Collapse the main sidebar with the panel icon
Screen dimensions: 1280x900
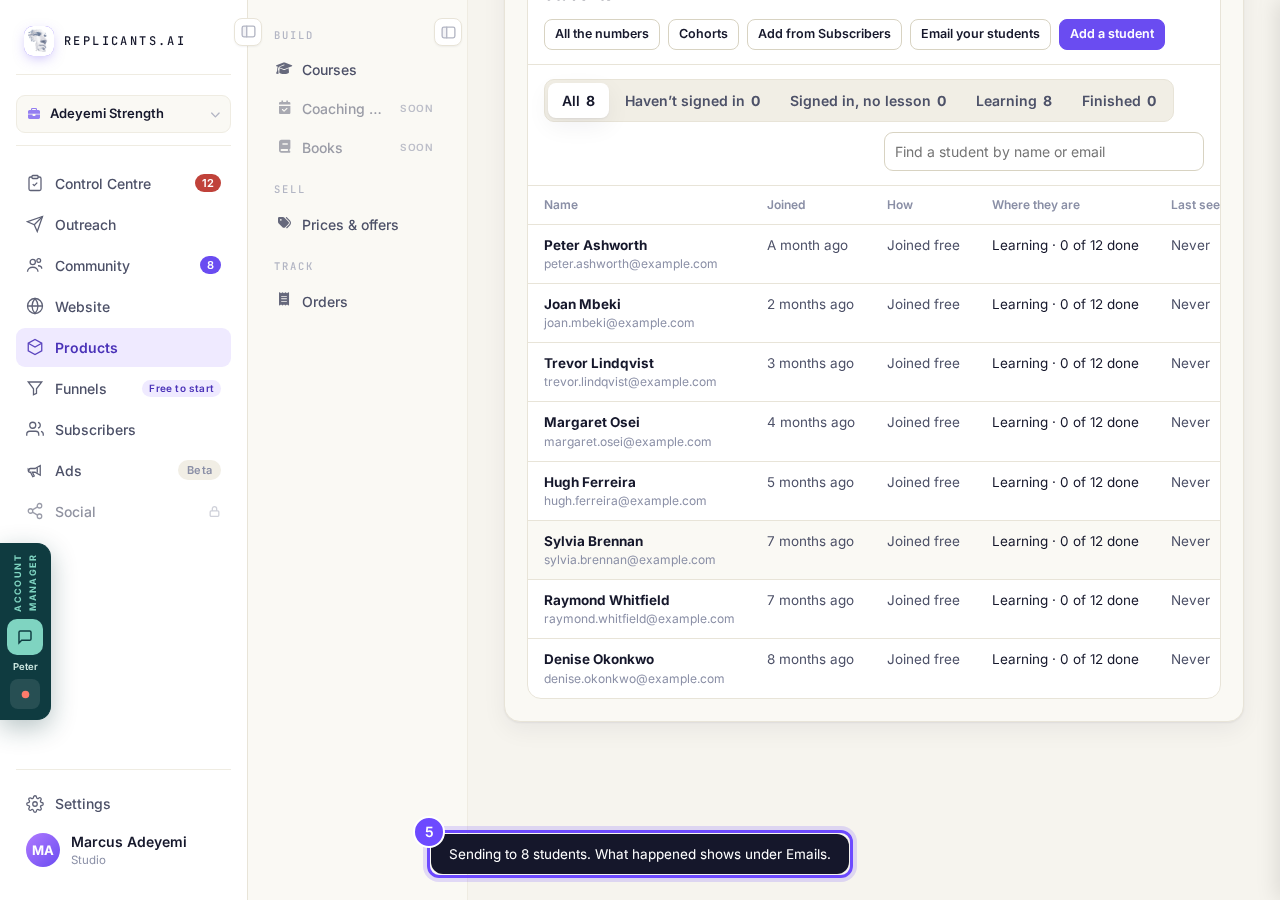[x=248, y=32]
